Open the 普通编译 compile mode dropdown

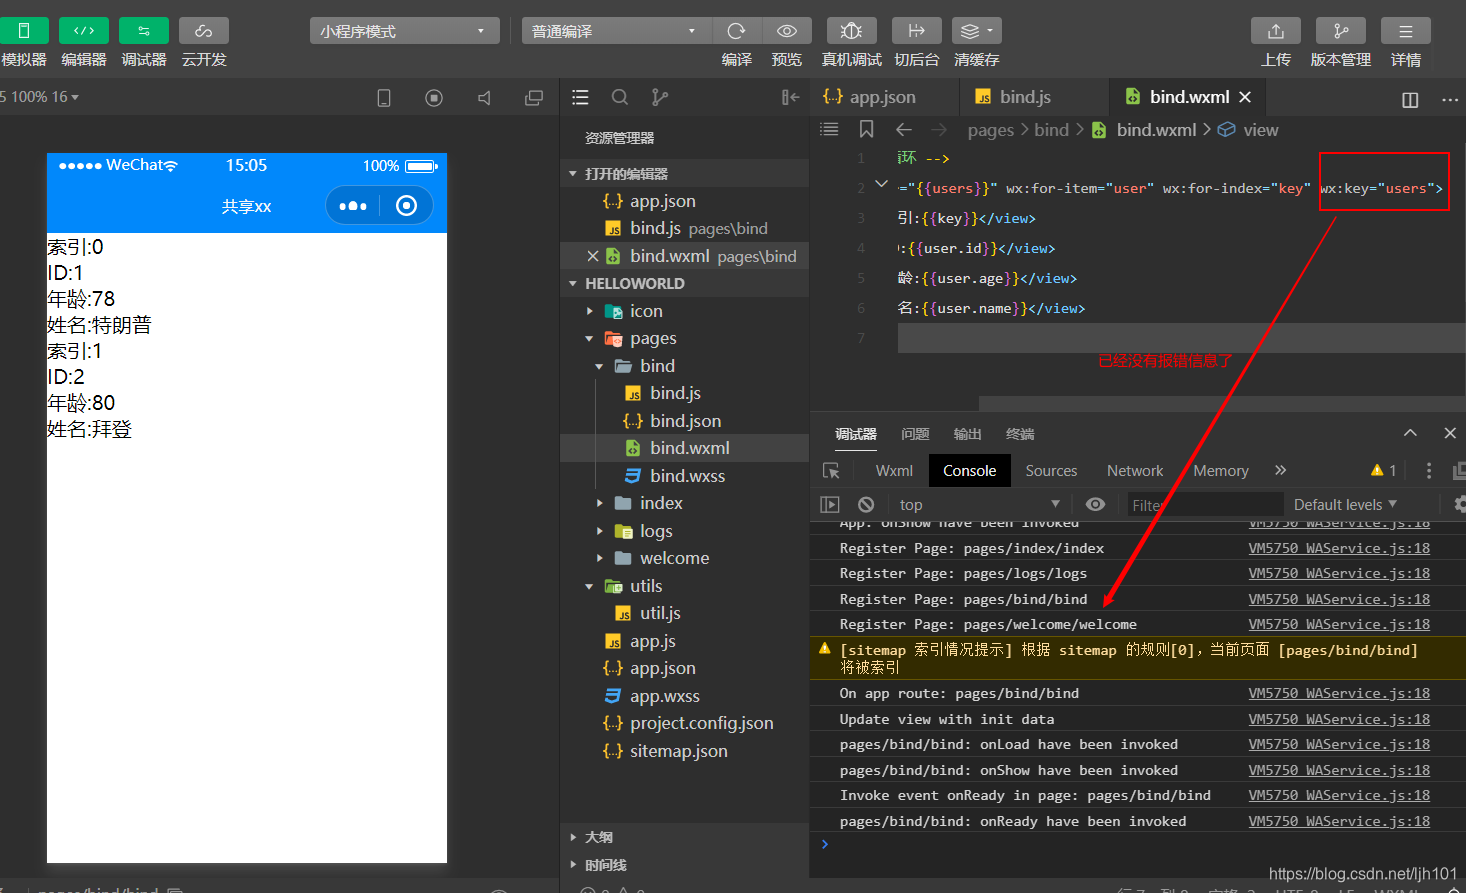[x=615, y=31]
